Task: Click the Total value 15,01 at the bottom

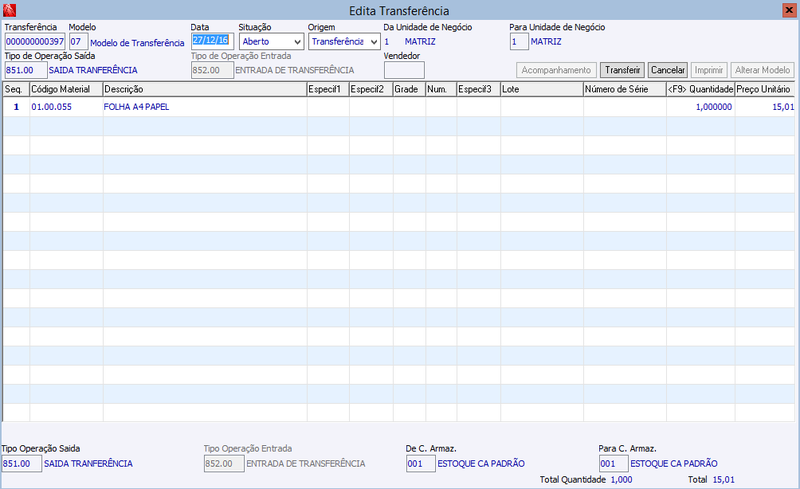Action: [723, 480]
